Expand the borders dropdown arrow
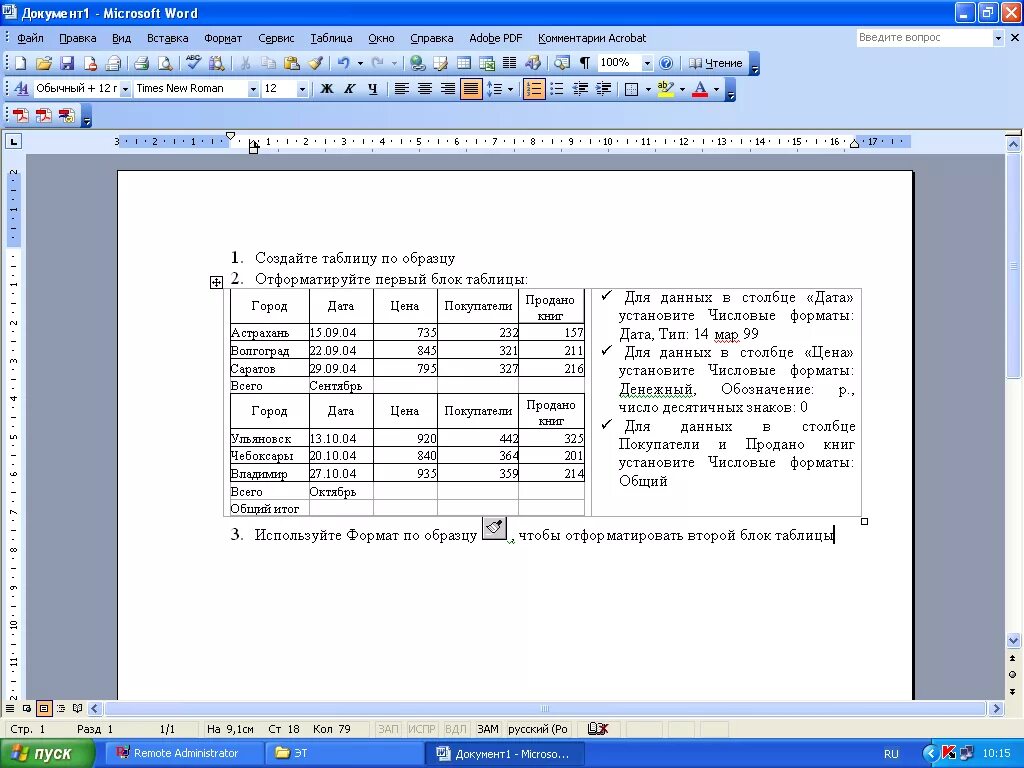Screen dimensions: 1024x768 click(x=648, y=89)
